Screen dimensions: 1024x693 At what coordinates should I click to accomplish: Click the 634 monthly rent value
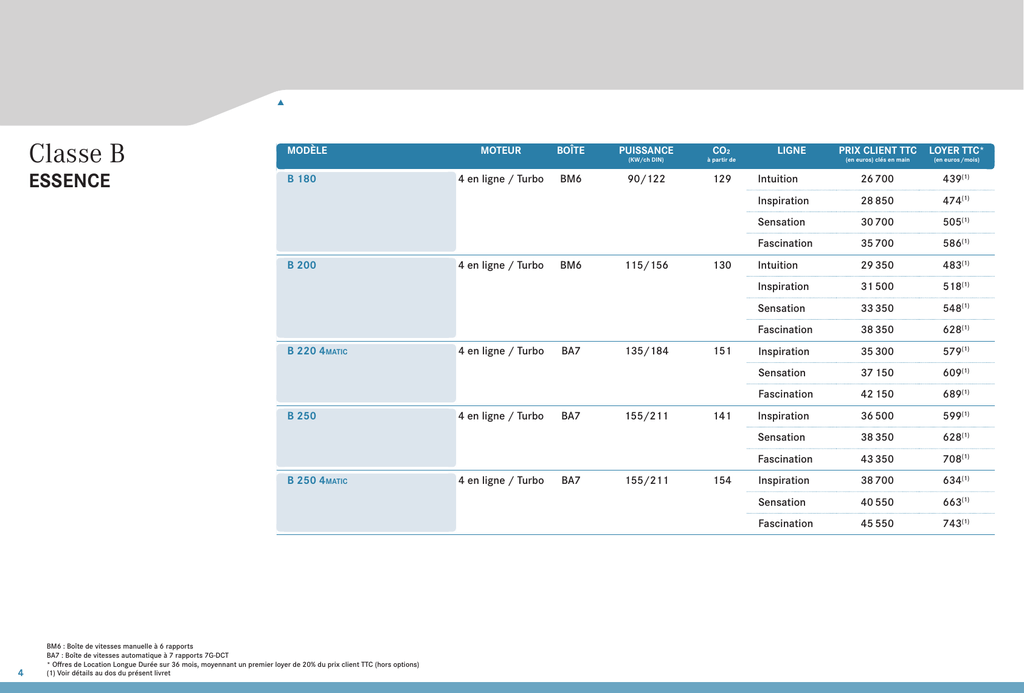click(955, 481)
